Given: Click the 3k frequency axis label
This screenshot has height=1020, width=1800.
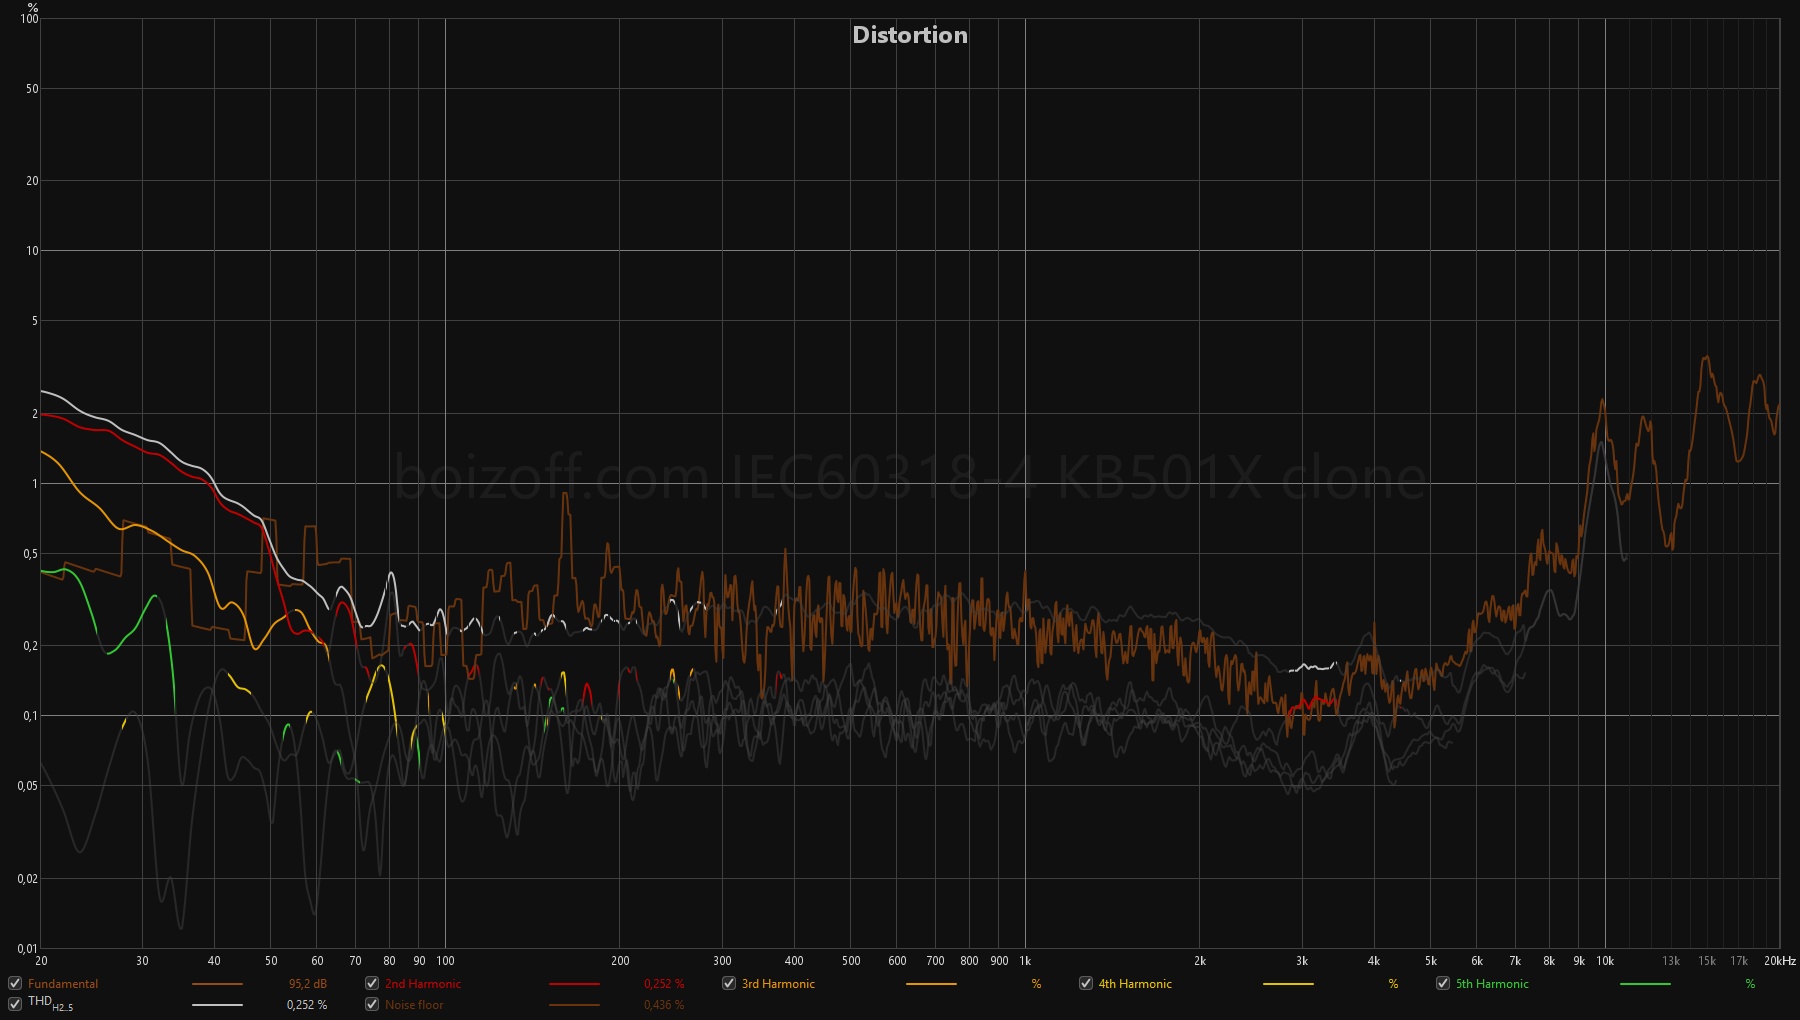Looking at the screenshot, I should point(1302,961).
